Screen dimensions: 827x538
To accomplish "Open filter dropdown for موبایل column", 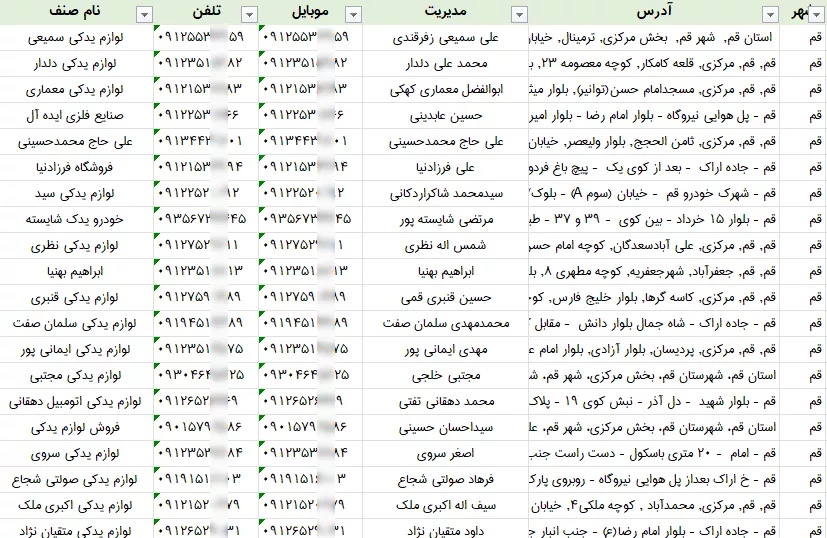I will tap(353, 15).
